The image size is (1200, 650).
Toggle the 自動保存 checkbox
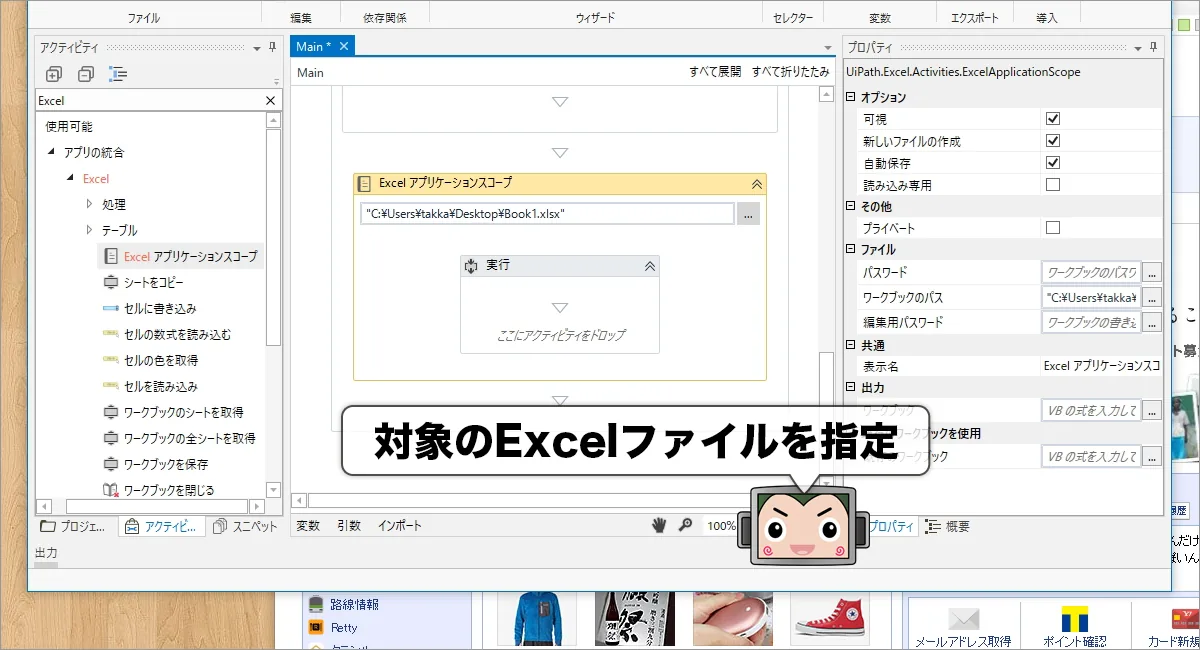(x=1053, y=163)
